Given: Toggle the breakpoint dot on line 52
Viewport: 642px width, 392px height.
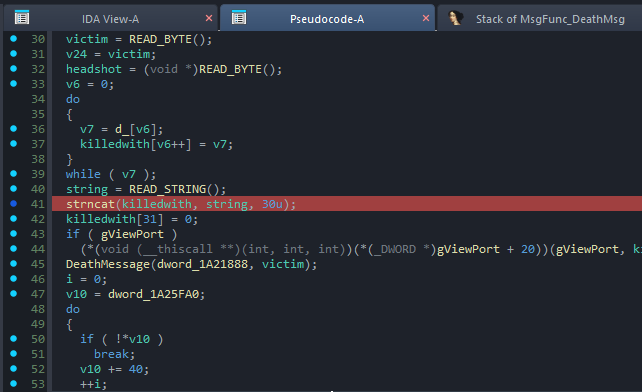Looking at the screenshot, I should (x=14, y=369).
